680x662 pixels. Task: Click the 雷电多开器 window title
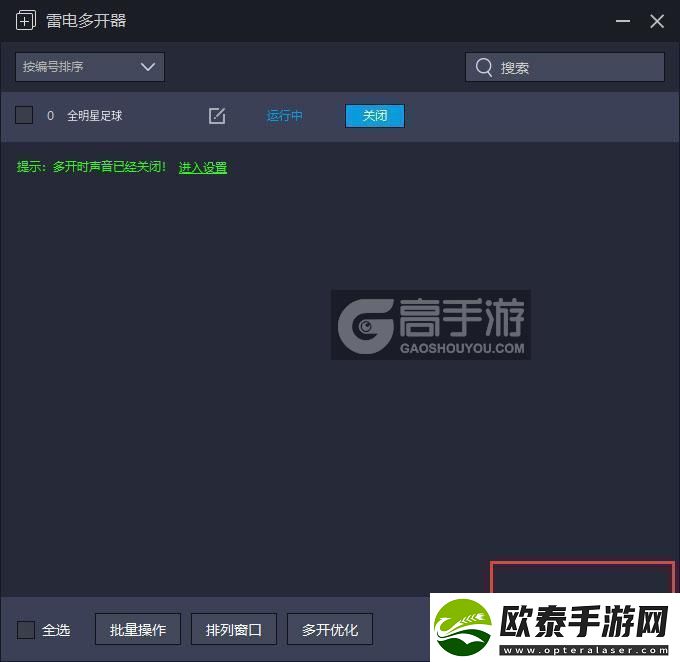coord(86,21)
